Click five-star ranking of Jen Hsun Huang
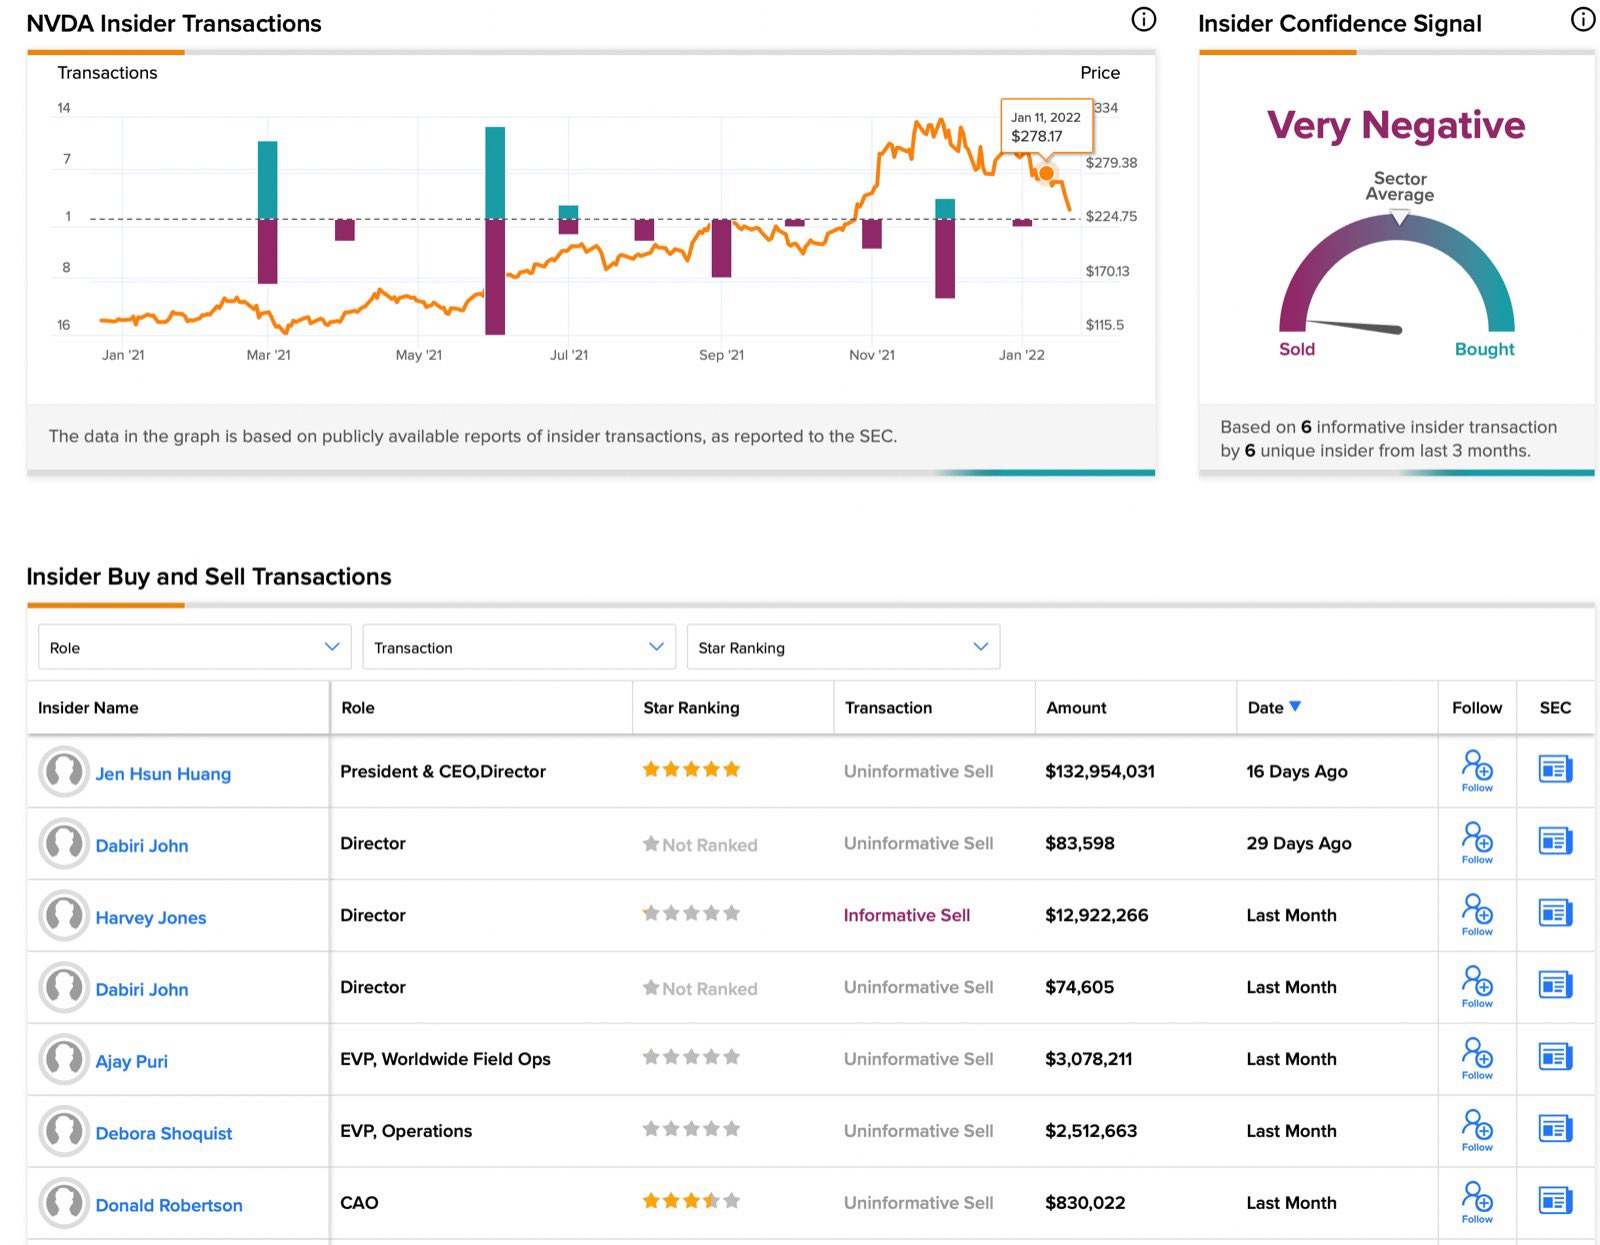Screen dimensions: 1600x1245 click(x=691, y=769)
